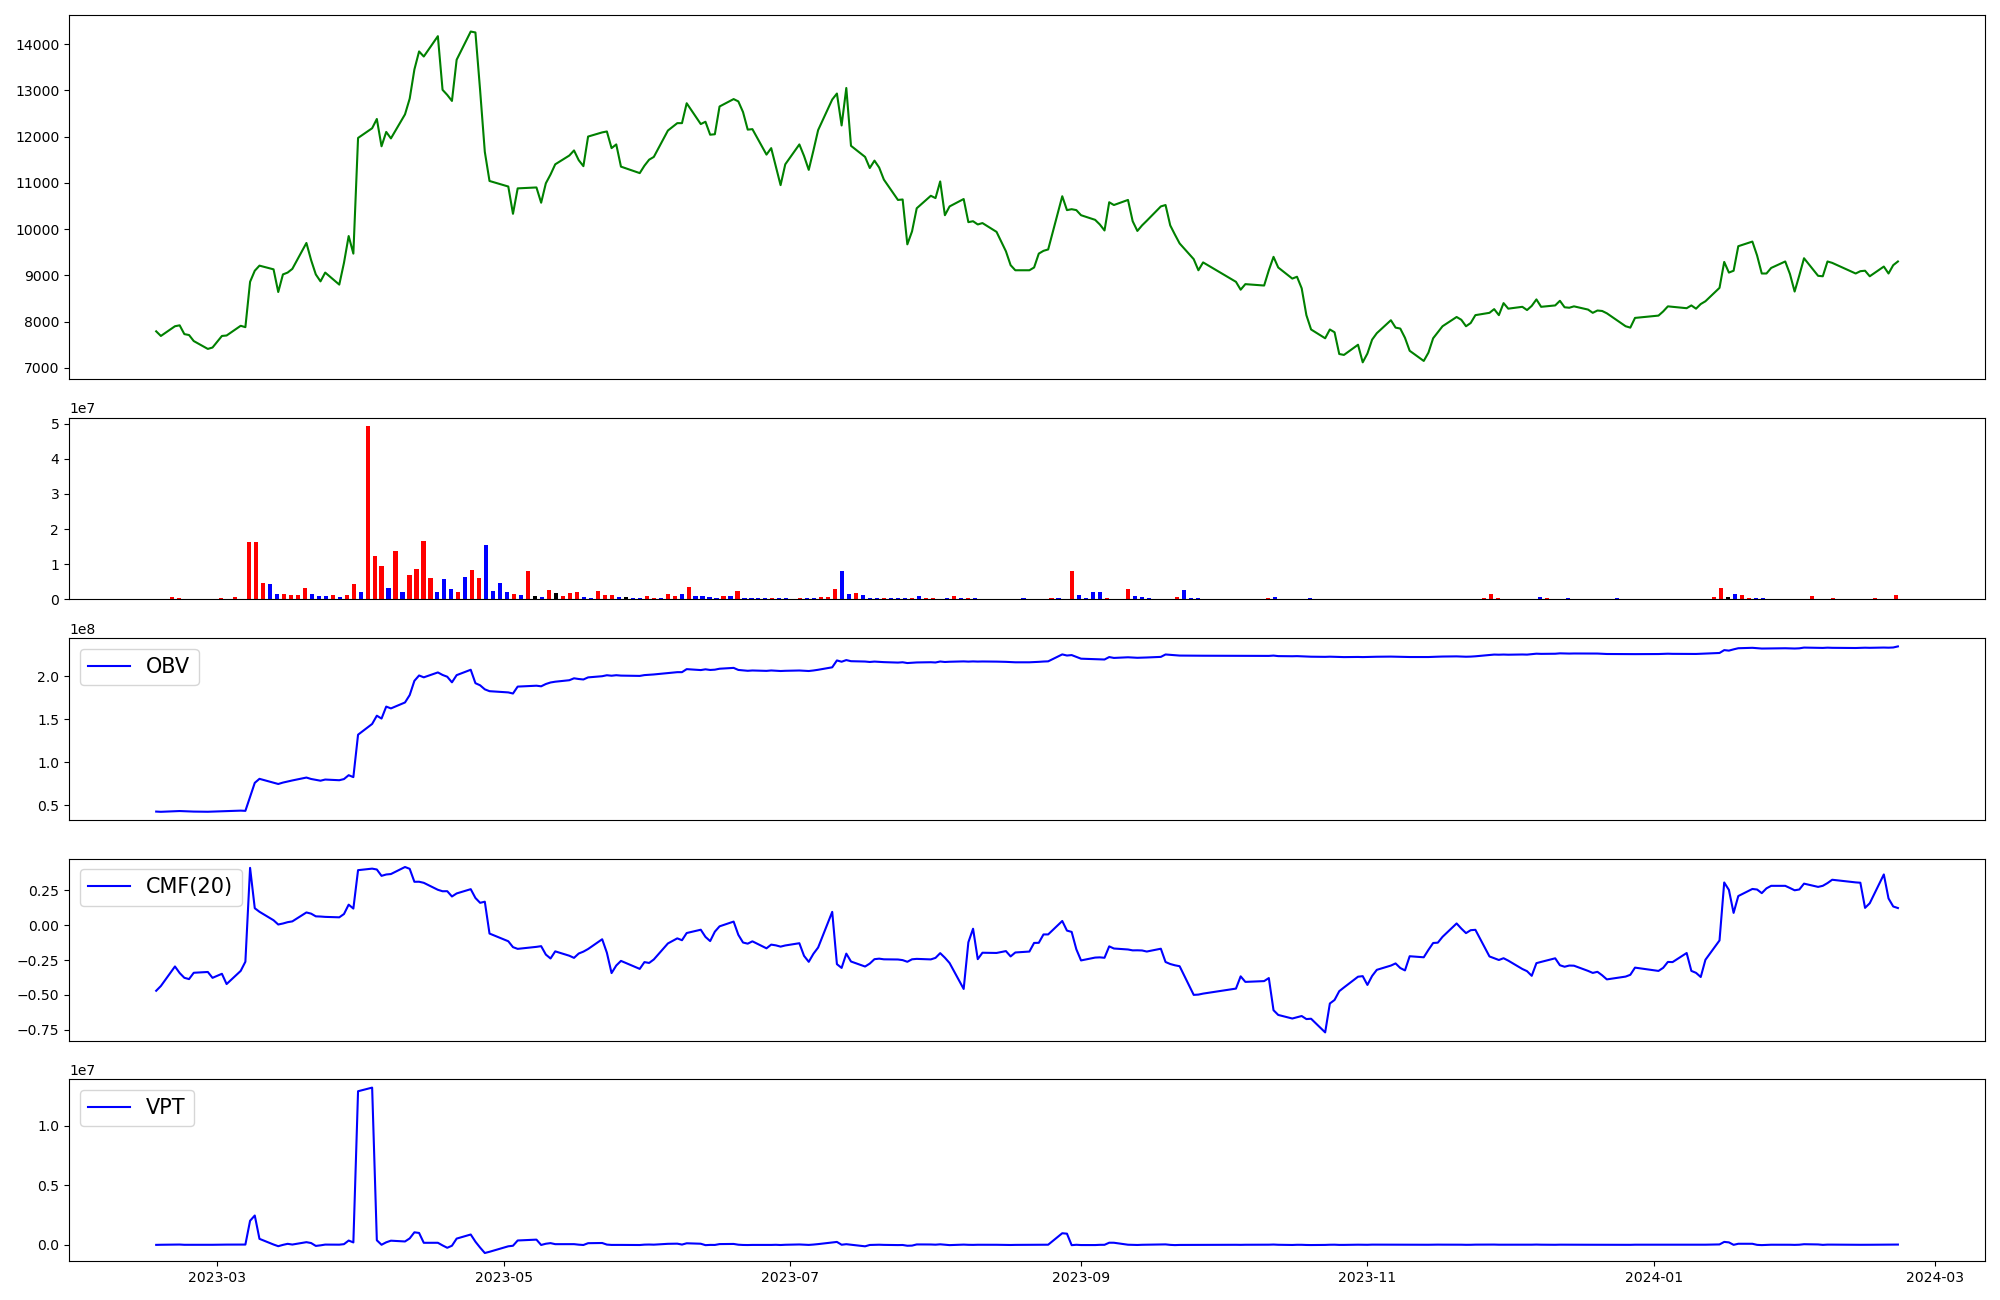Select the 2024-03 date tick label
The height and width of the screenshot is (1300, 2000).
point(1935,1277)
